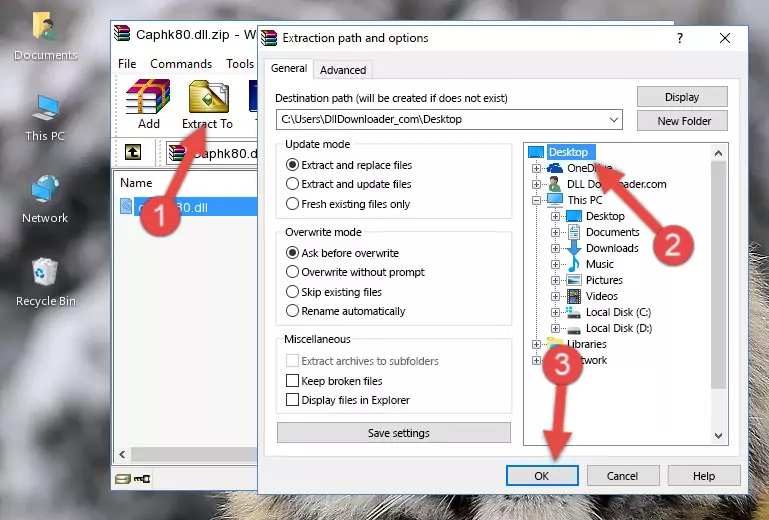Click the Display button

[x=682, y=97]
